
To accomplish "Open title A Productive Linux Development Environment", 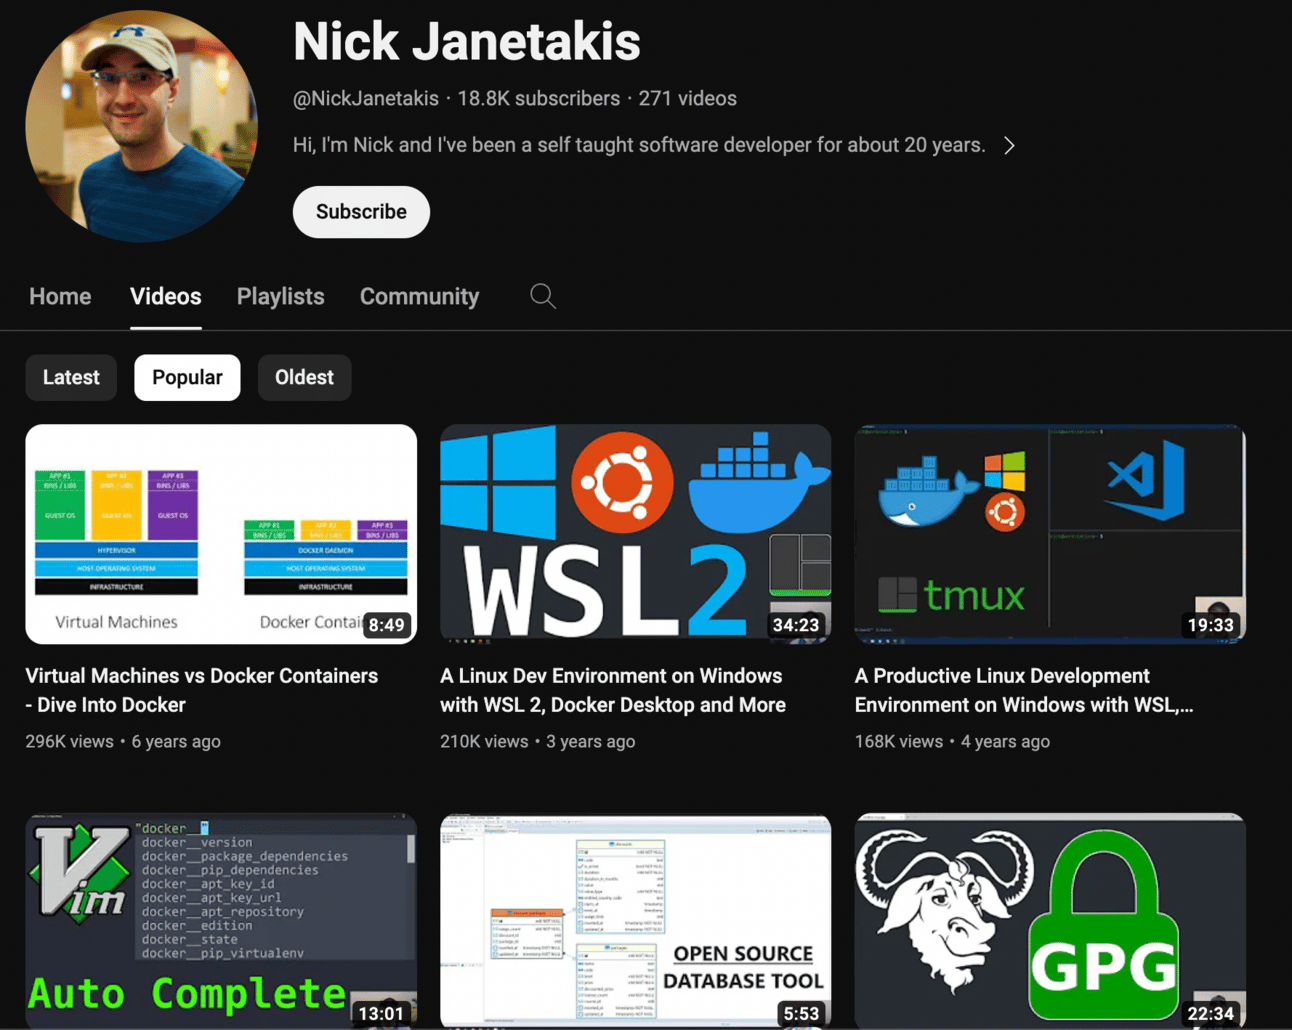I will (x=1024, y=690).
